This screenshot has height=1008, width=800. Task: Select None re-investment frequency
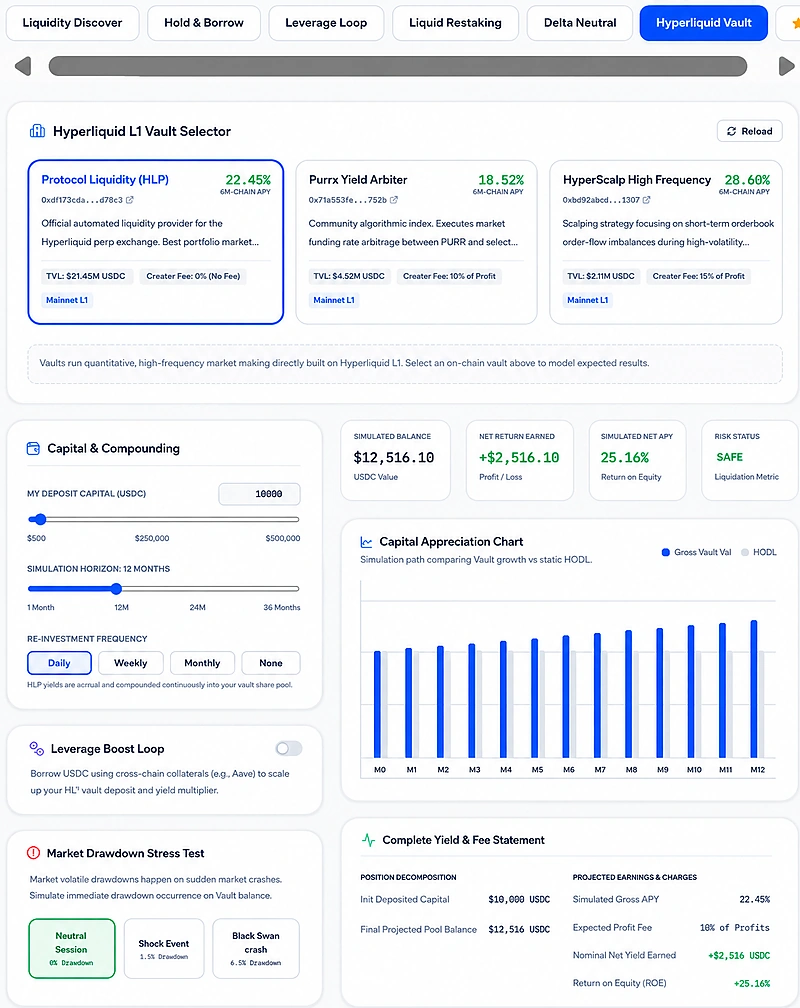(x=271, y=663)
